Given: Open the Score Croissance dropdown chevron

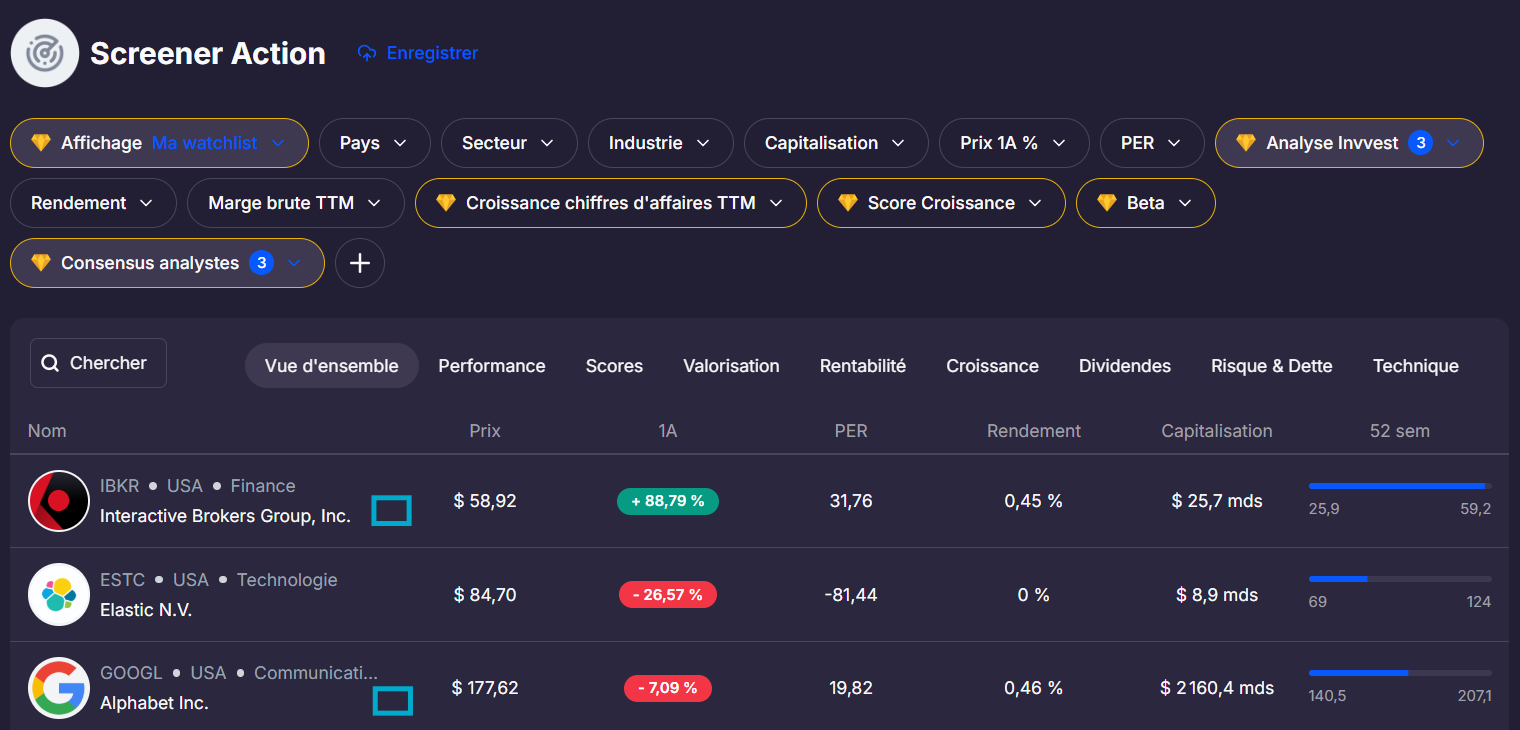Looking at the screenshot, I should pyautogui.click(x=1035, y=203).
